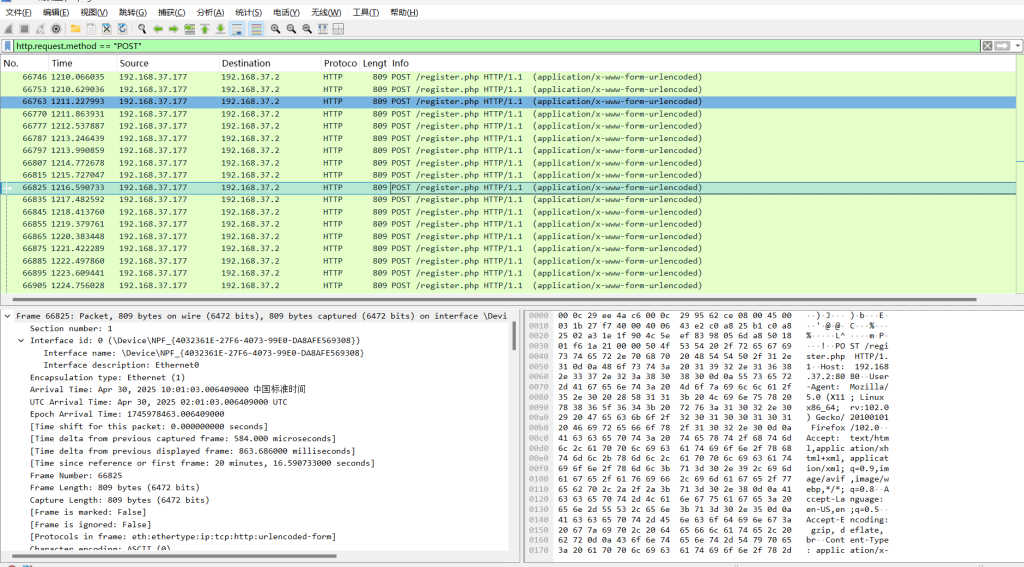The image size is (1024, 567).
Task: Toggle auto-scroll during live capture
Action: 237,29
